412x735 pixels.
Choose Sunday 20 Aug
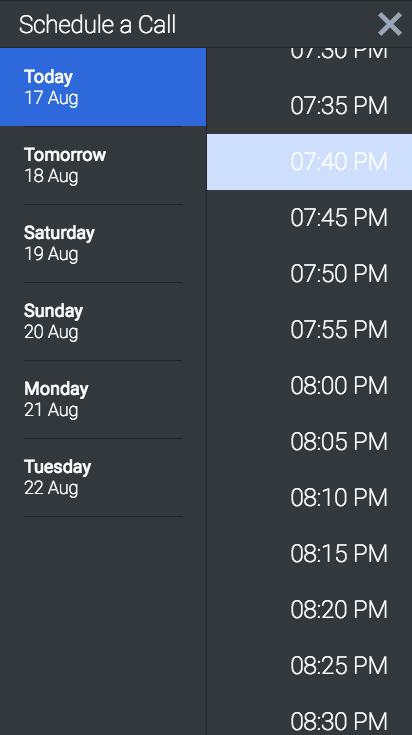(x=103, y=322)
